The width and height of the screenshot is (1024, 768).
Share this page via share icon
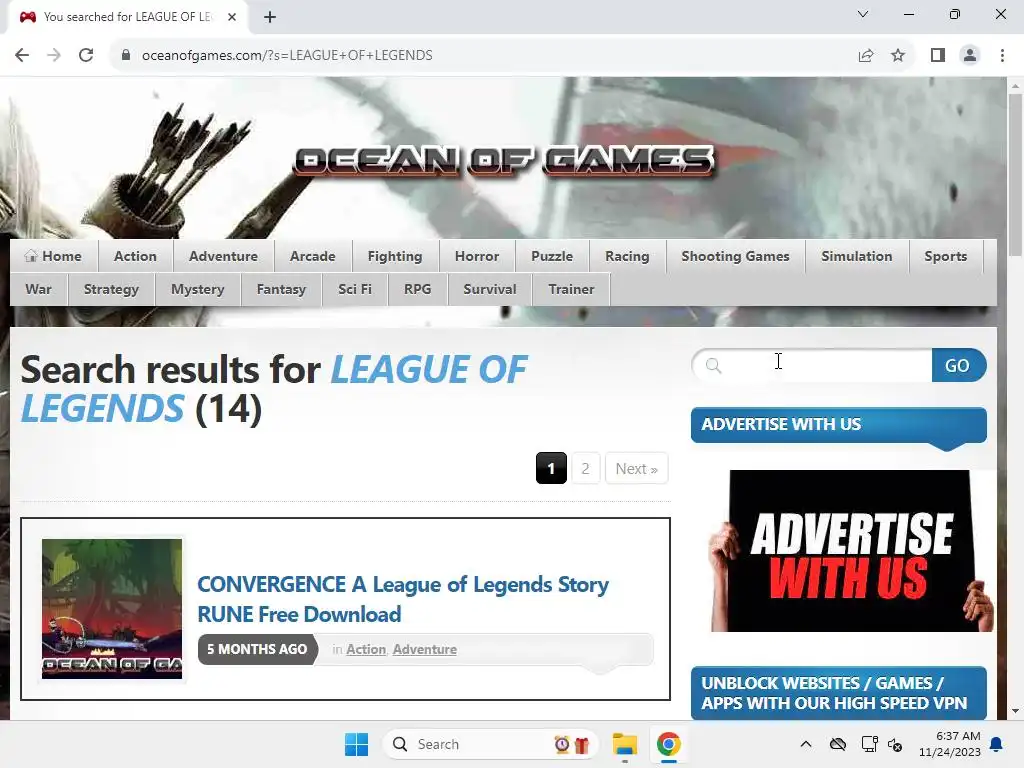866,55
